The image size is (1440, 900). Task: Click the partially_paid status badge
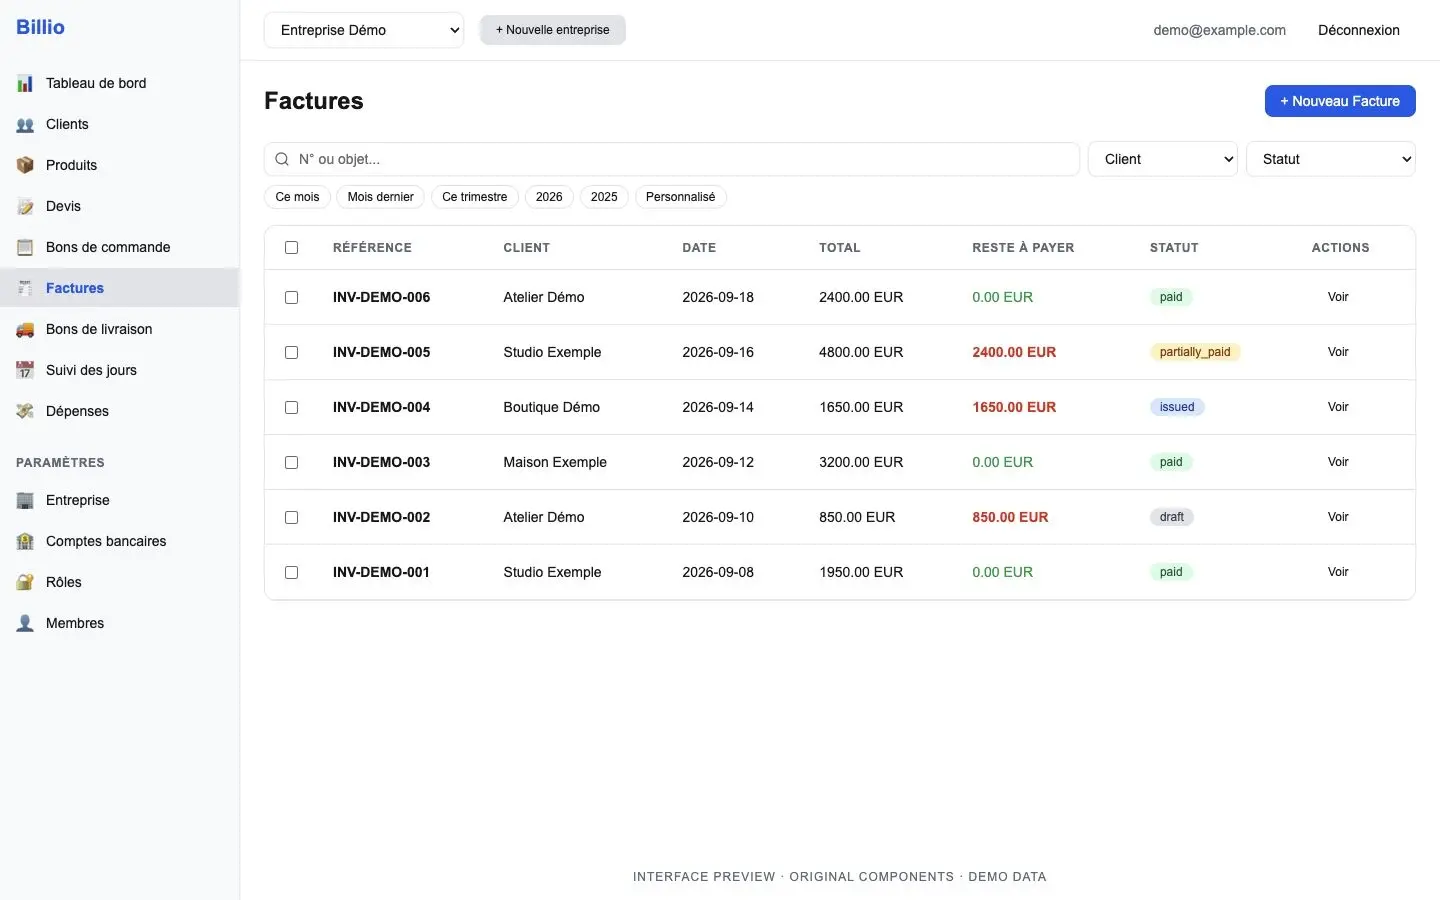pyautogui.click(x=1195, y=352)
